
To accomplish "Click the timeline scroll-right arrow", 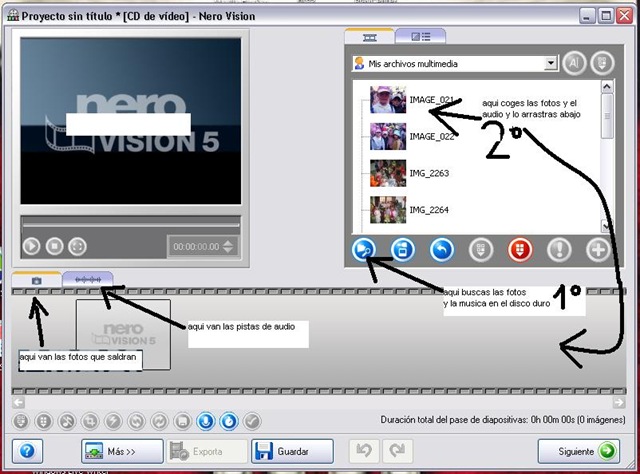I will 619,402.
